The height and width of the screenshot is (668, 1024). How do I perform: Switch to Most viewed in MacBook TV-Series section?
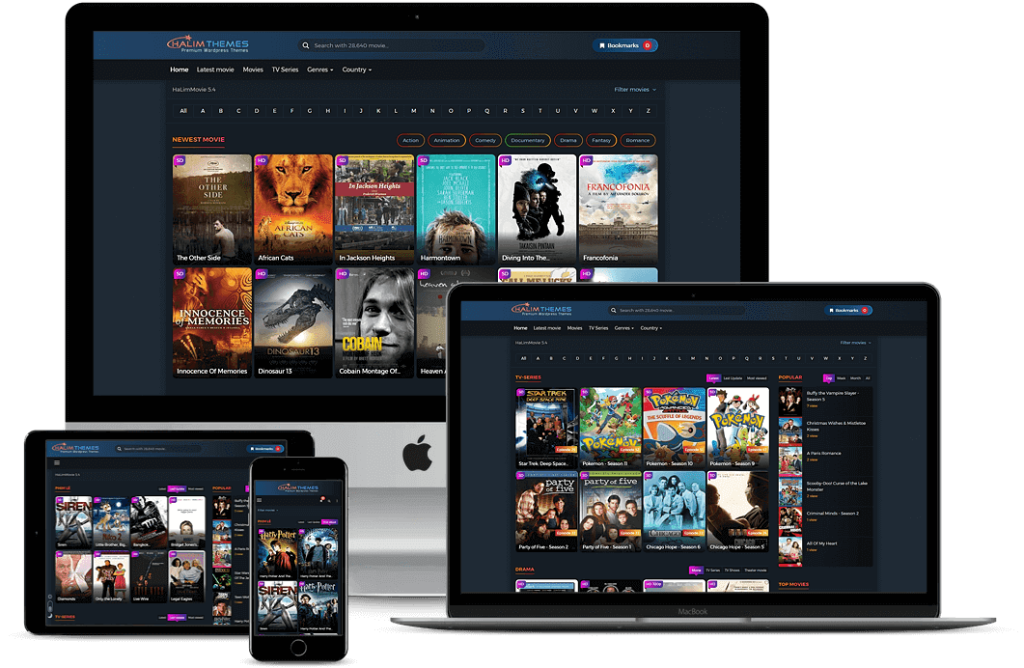pos(757,378)
